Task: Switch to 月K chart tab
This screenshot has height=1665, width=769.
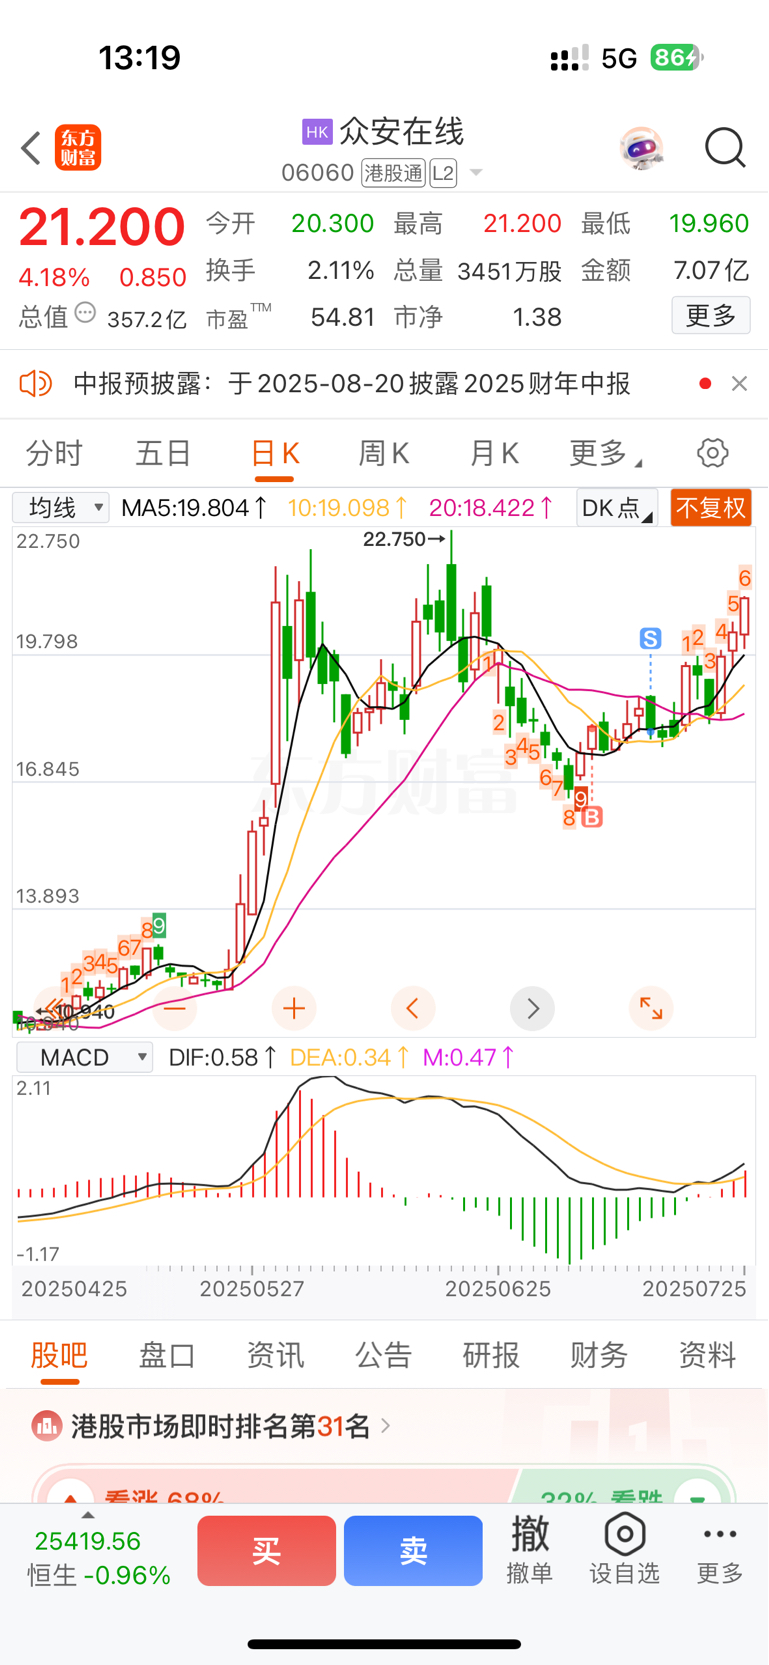Action: tap(494, 454)
